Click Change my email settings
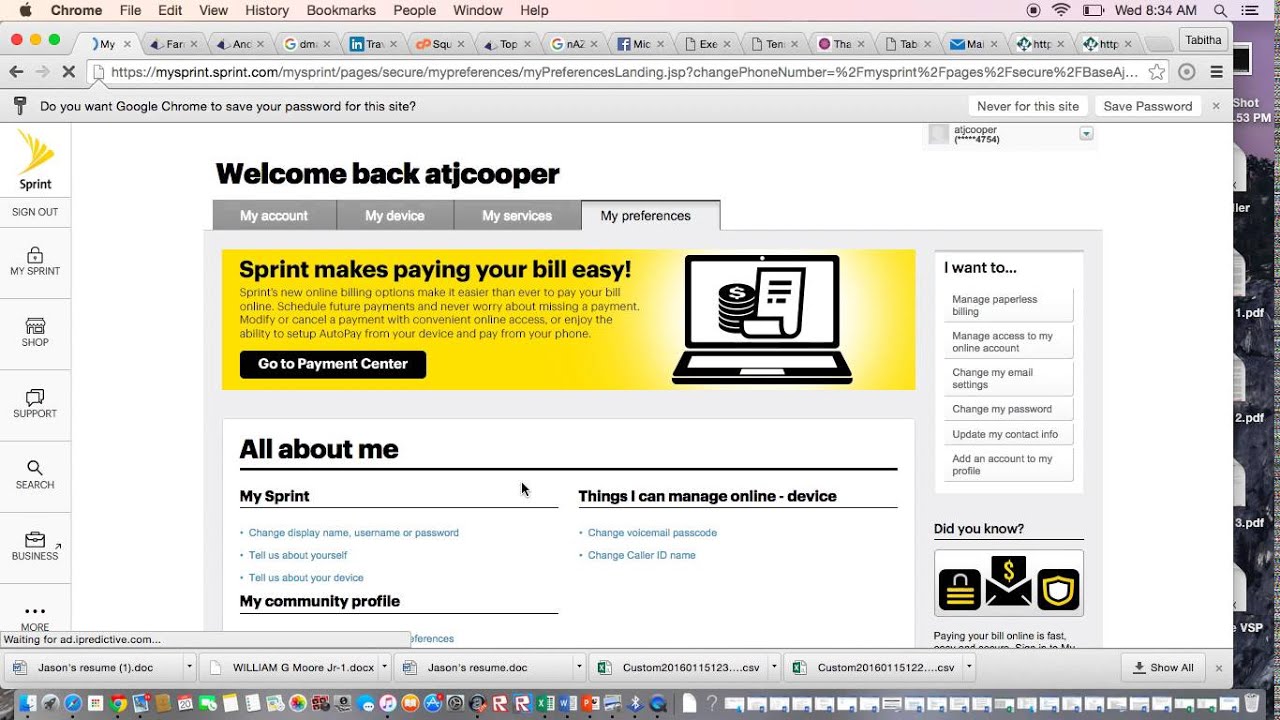The image size is (1280, 720). pyautogui.click(x=1008, y=378)
